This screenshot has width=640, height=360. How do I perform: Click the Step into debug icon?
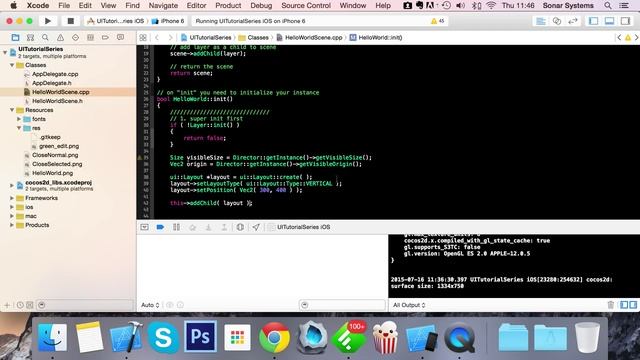[208, 227]
